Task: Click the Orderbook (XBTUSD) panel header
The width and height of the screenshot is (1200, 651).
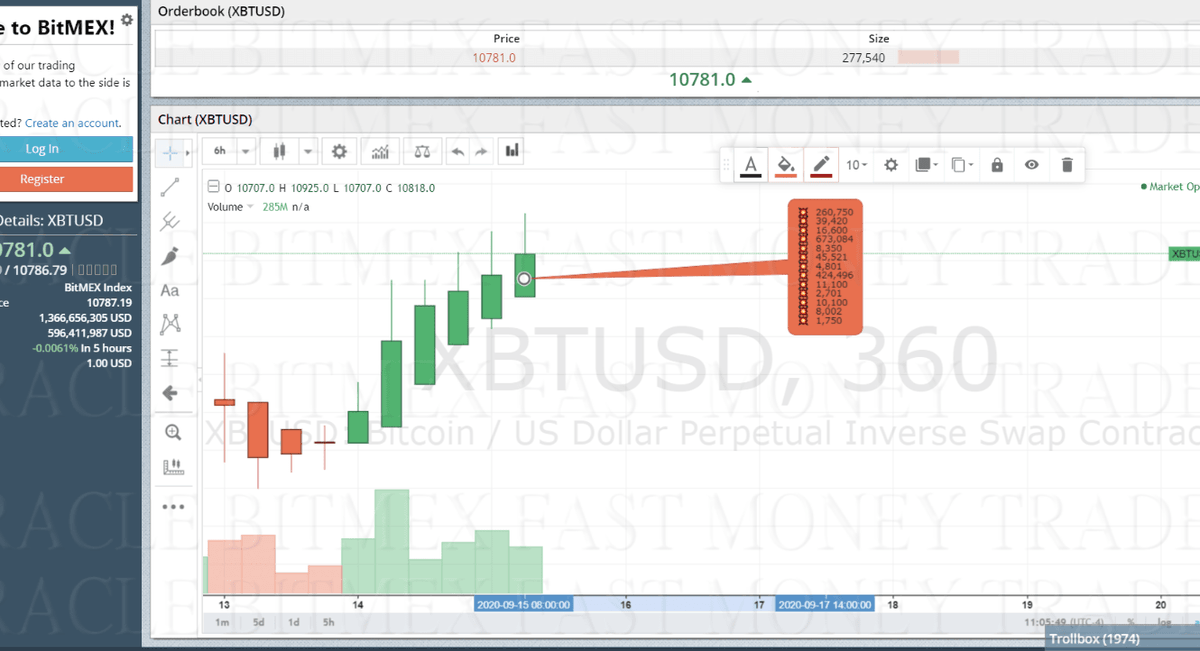Action: (x=221, y=11)
